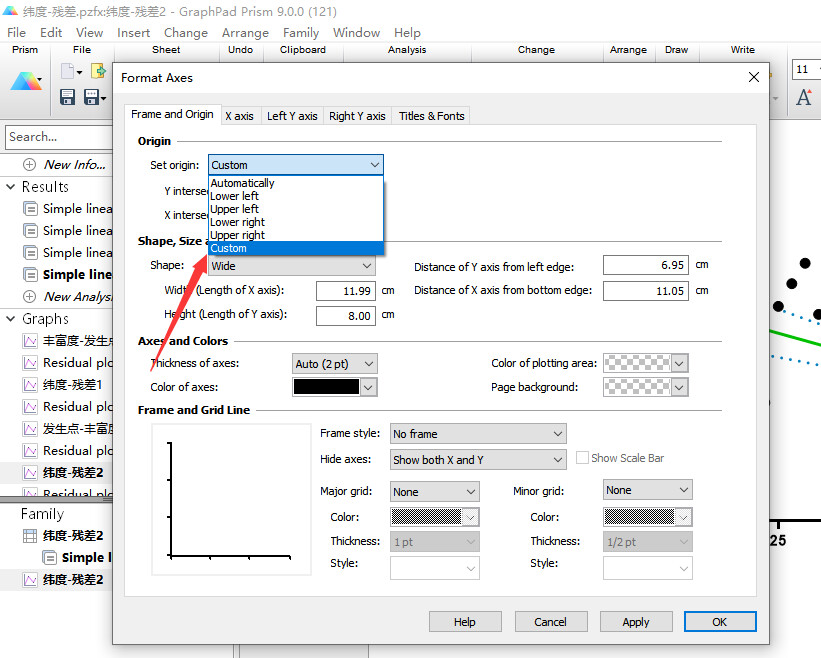Click results sheet icon of bold Simple linear
Image resolution: width=821 pixels, height=658 pixels.
point(31,274)
